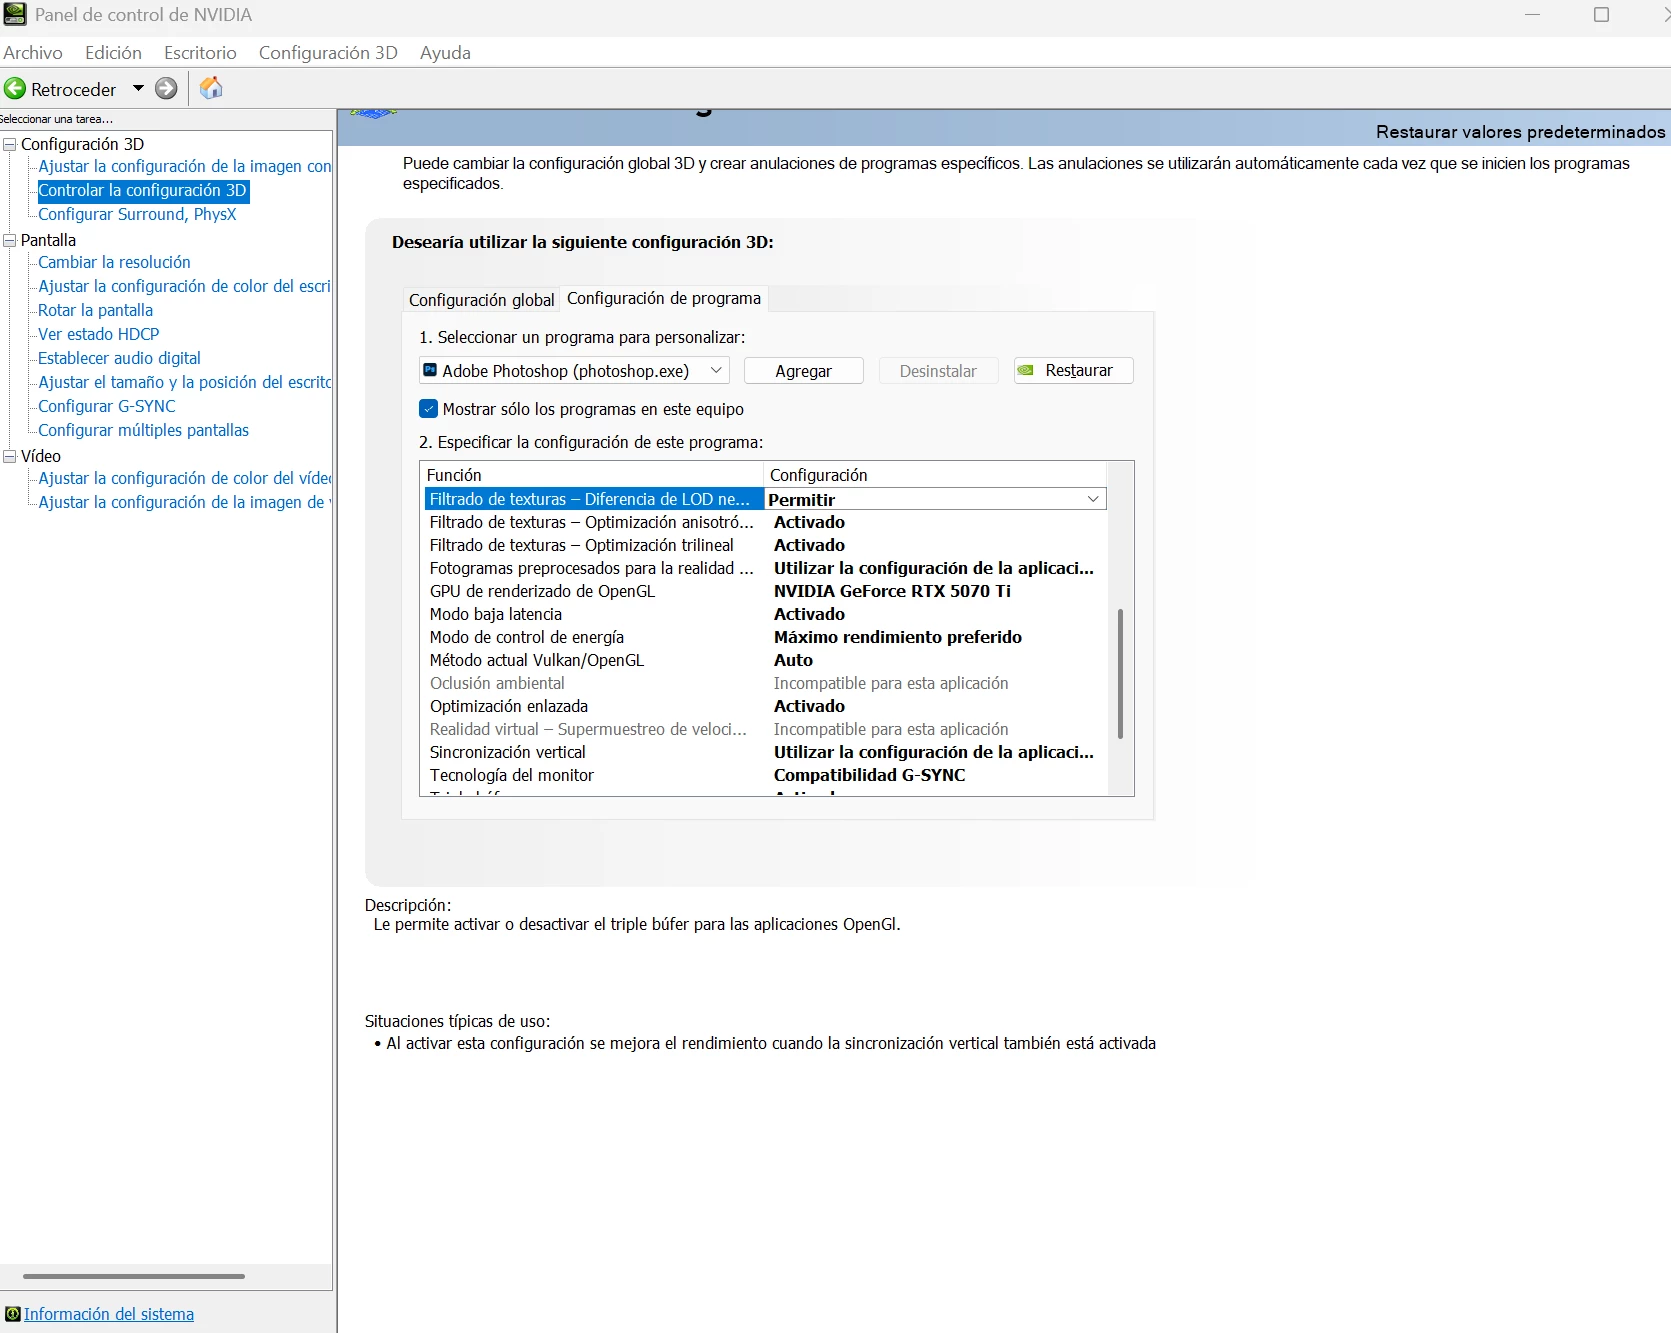Viewport: 1671px width, 1333px height.
Task: Click the Configuración column header
Action: [x=936, y=475]
